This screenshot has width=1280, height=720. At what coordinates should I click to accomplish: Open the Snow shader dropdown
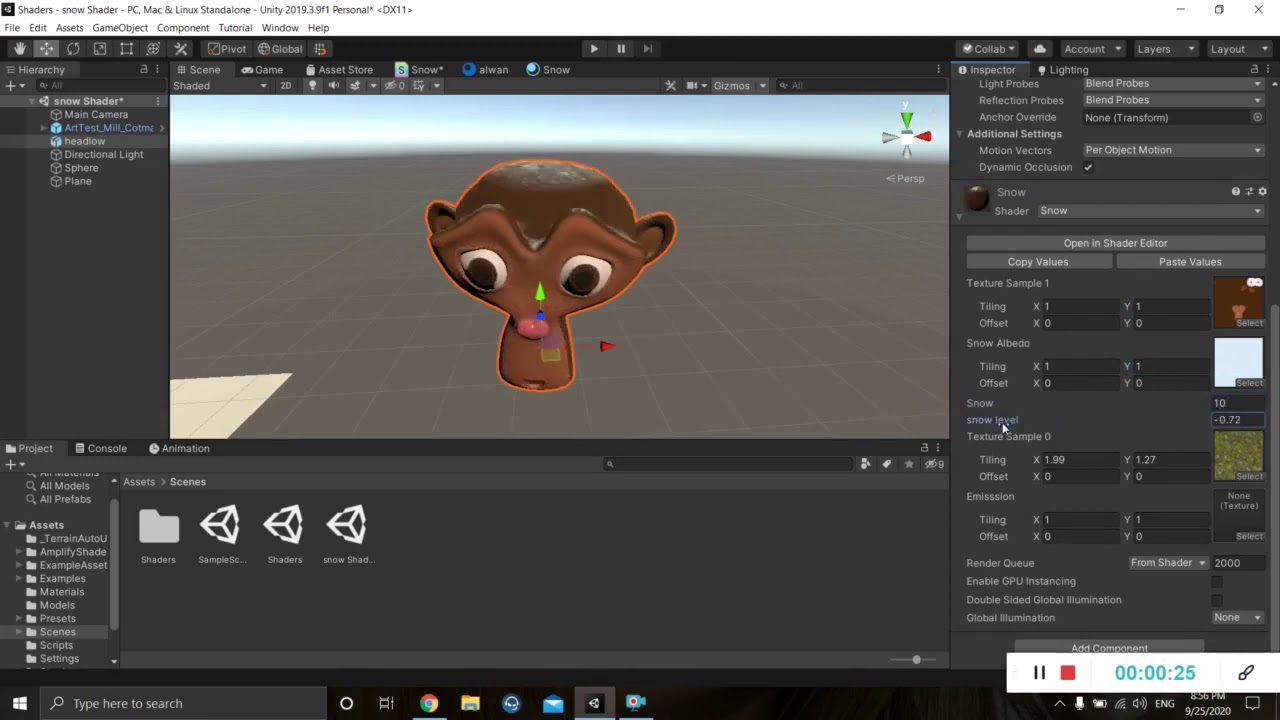tap(1150, 211)
